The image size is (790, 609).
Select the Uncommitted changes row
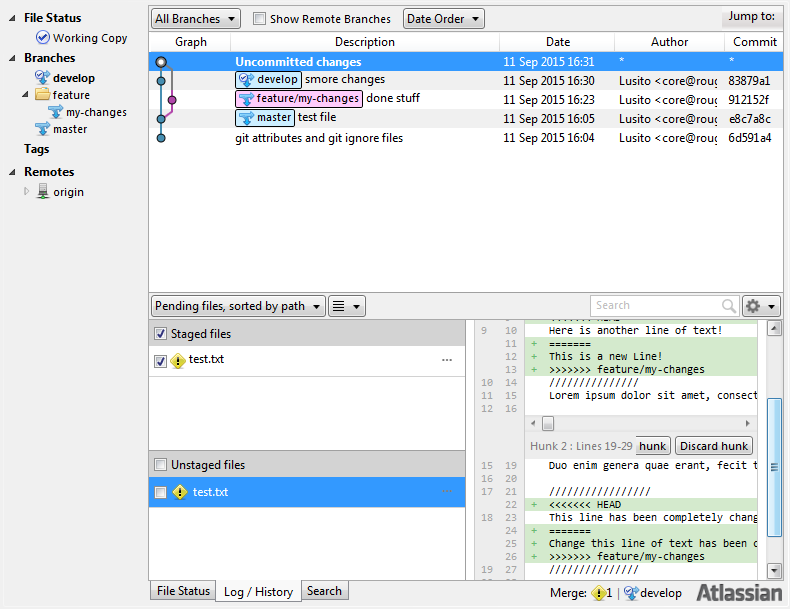(466, 62)
